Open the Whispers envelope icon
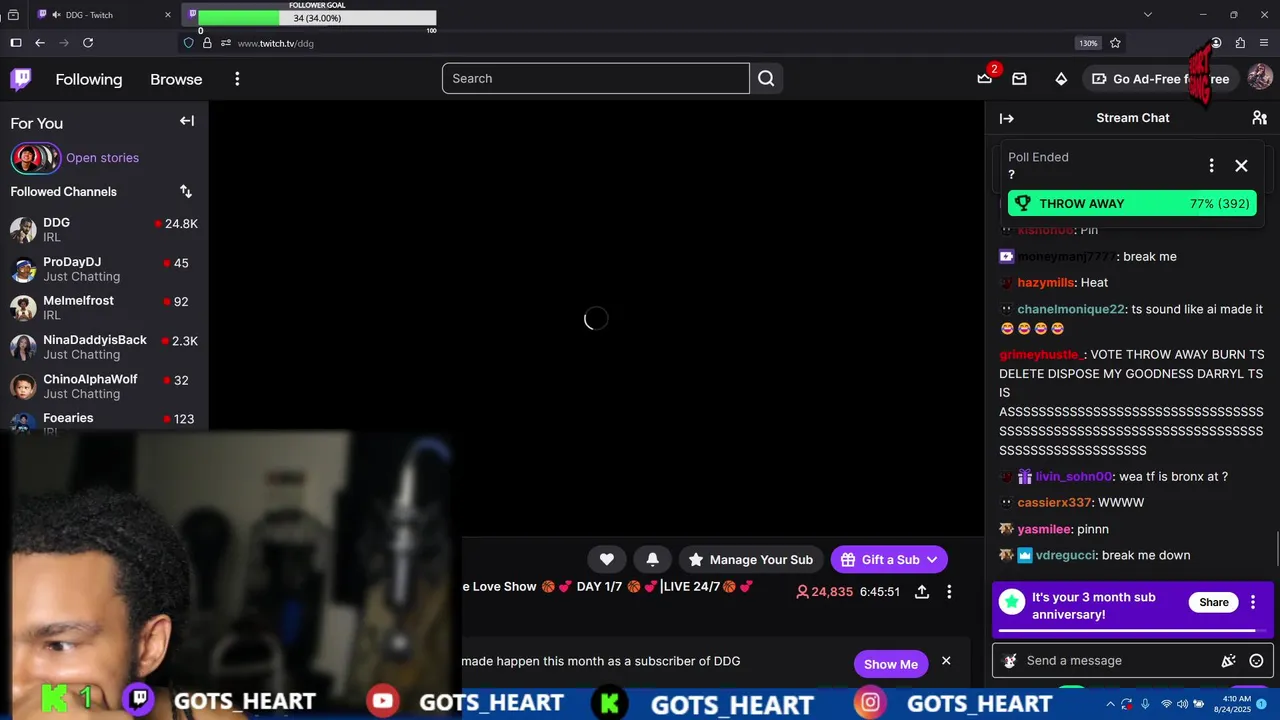 point(1019,79)
